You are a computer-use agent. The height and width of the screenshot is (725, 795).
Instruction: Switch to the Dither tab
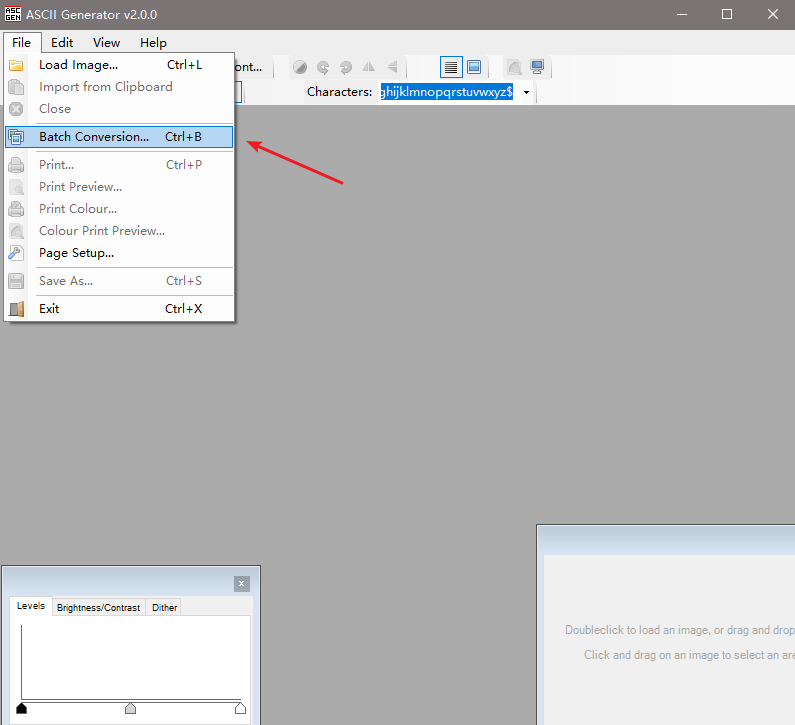tap(164, 607)
